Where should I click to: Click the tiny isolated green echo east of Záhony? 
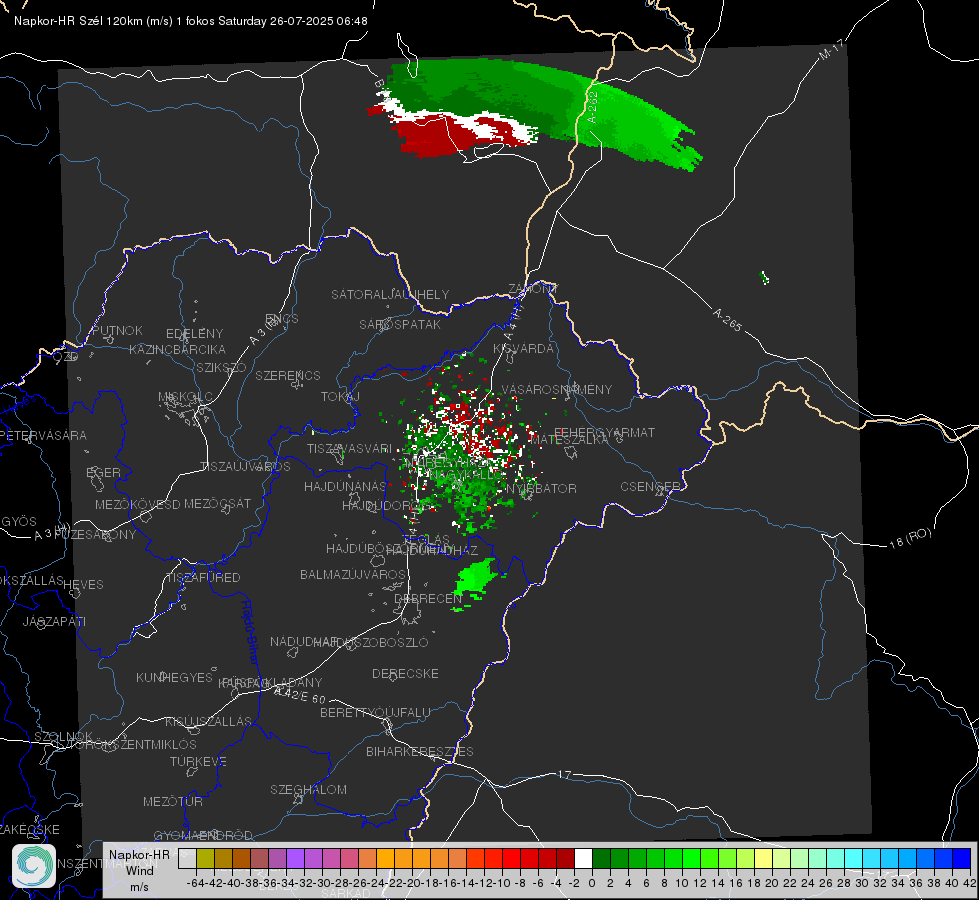764,277
